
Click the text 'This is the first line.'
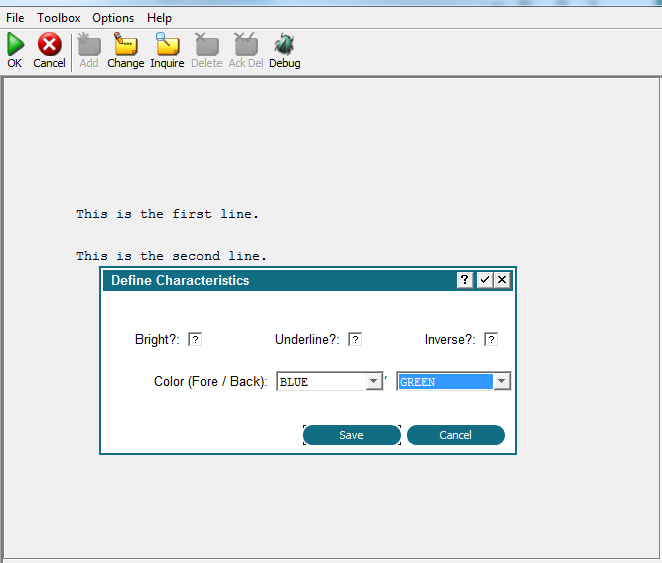(x=167, y=214)
